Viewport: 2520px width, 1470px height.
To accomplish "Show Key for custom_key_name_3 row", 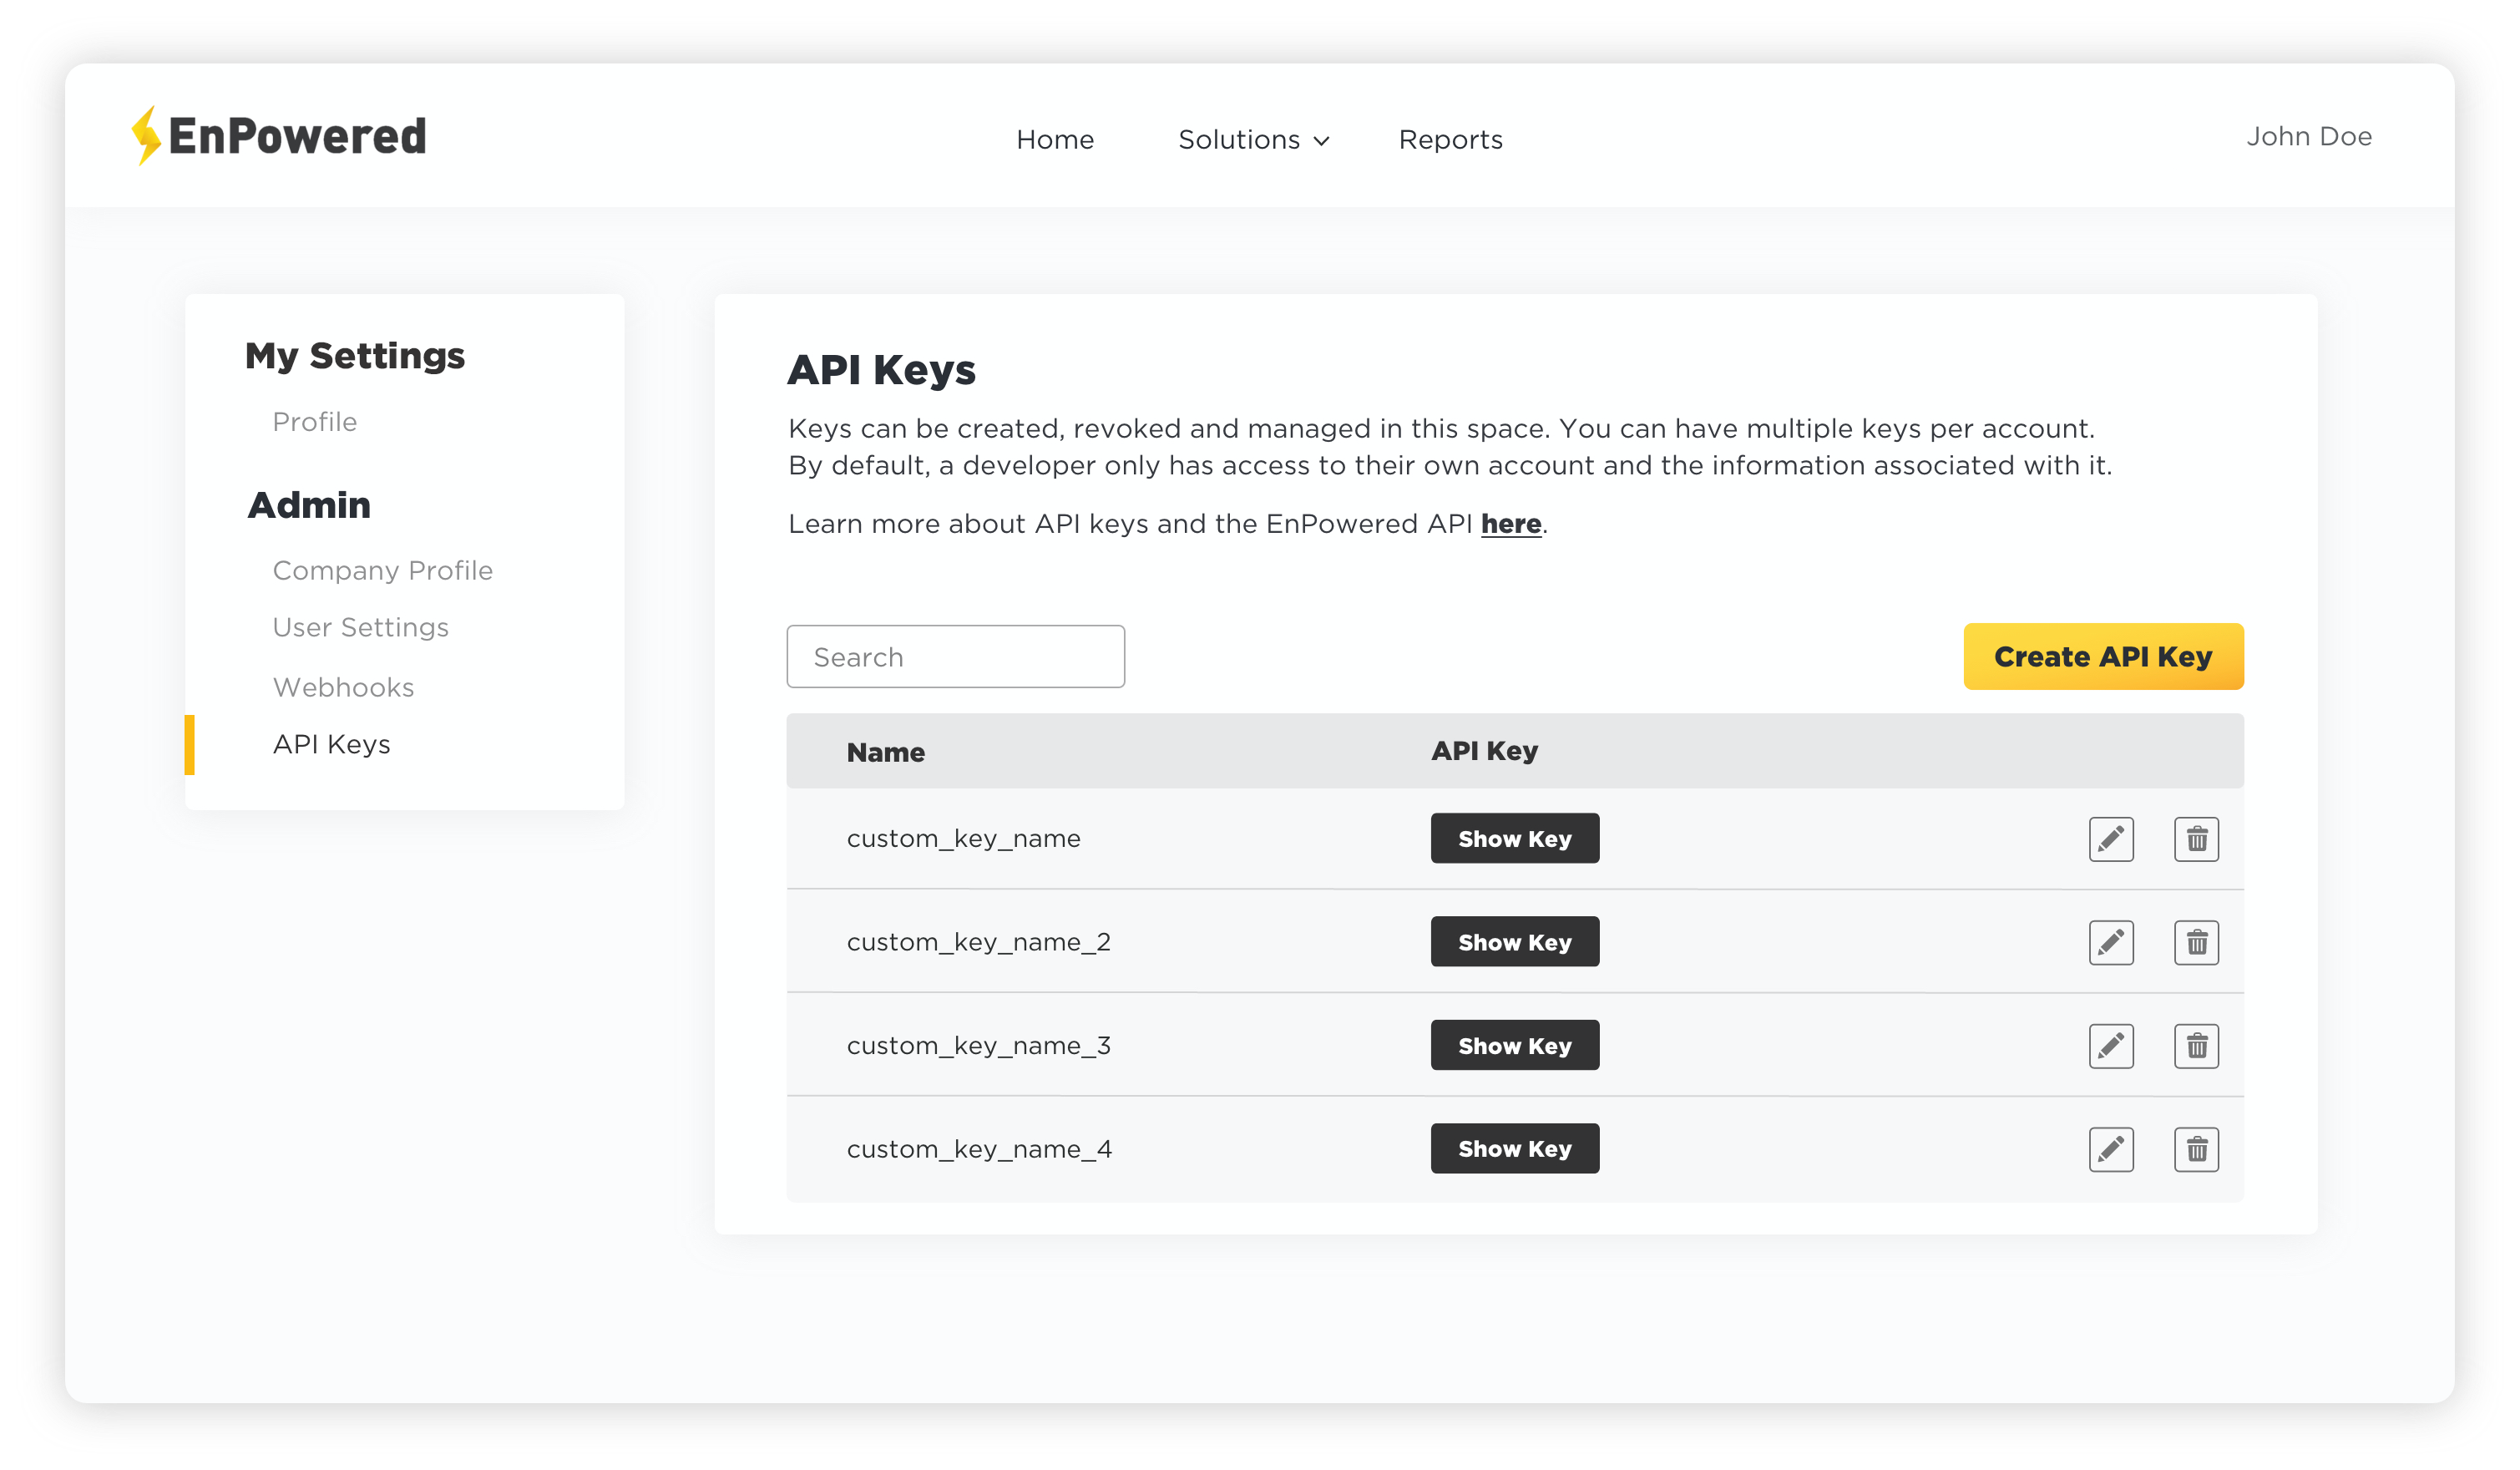I will coord(1514,1046).
